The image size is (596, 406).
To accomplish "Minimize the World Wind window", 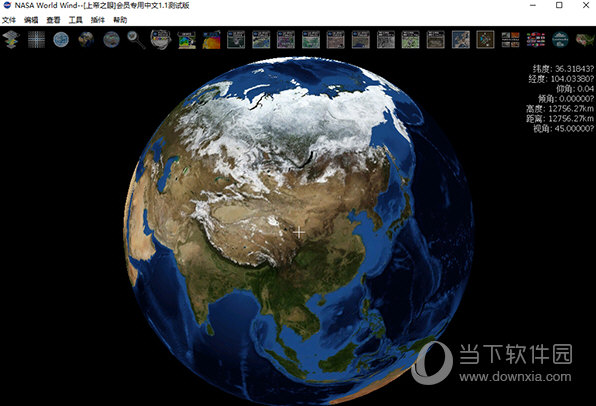I will click(533, 5).
